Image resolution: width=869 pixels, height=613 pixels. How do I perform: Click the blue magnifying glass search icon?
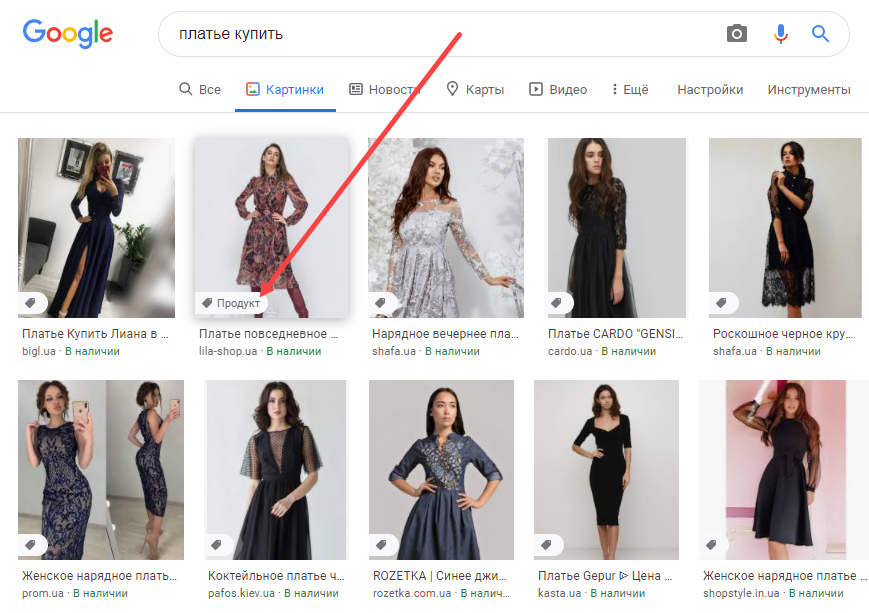coord(820,33)
